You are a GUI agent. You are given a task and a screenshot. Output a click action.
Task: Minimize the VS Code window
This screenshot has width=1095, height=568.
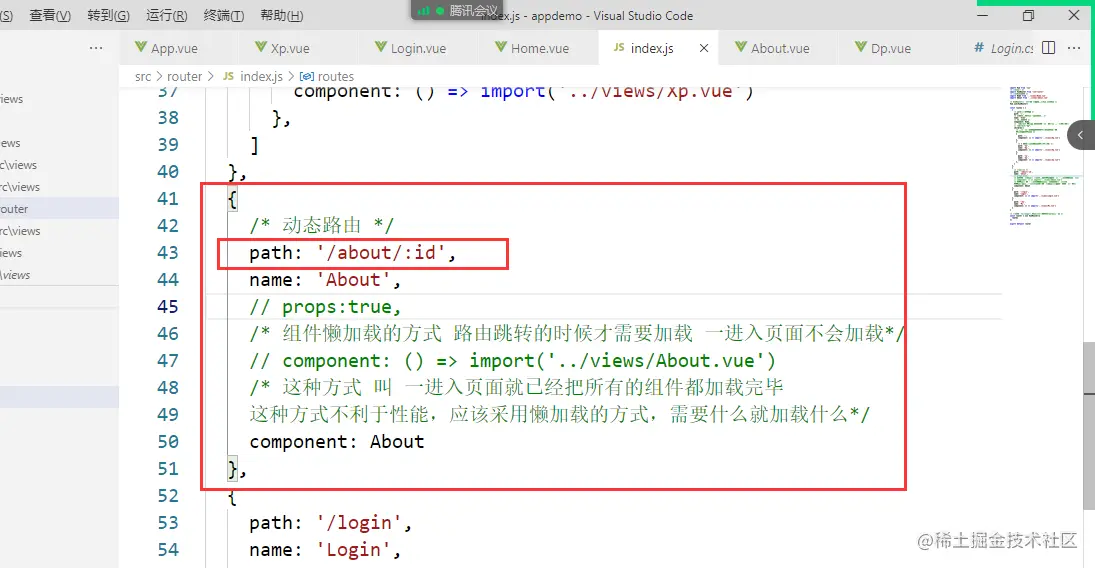[x=983, y=15]
